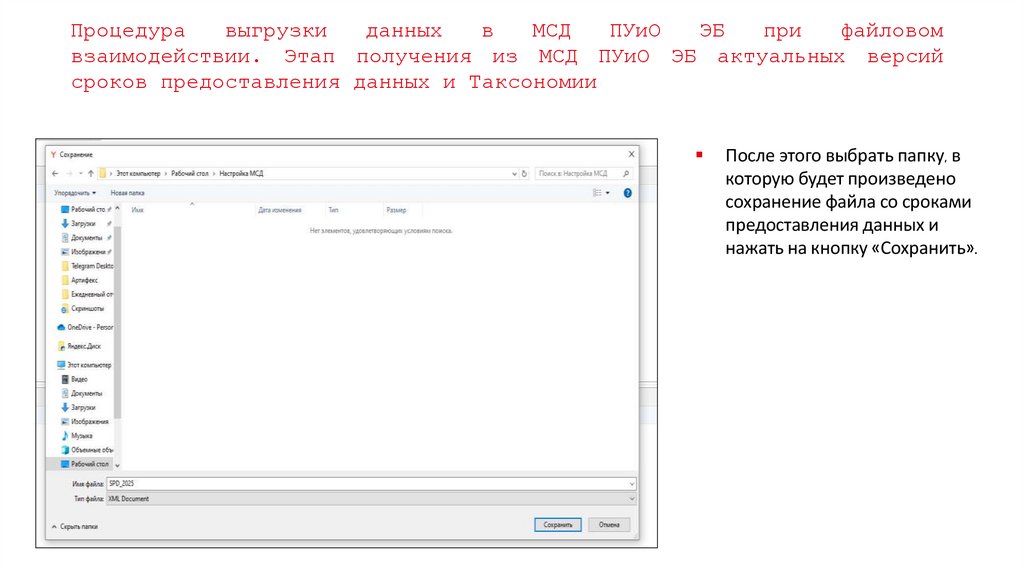Viewport: 1024px width, 574px height.
Task: Open the Видео folder under Этот компьютер
Action: pyautogui.click(x=74, y=379)
